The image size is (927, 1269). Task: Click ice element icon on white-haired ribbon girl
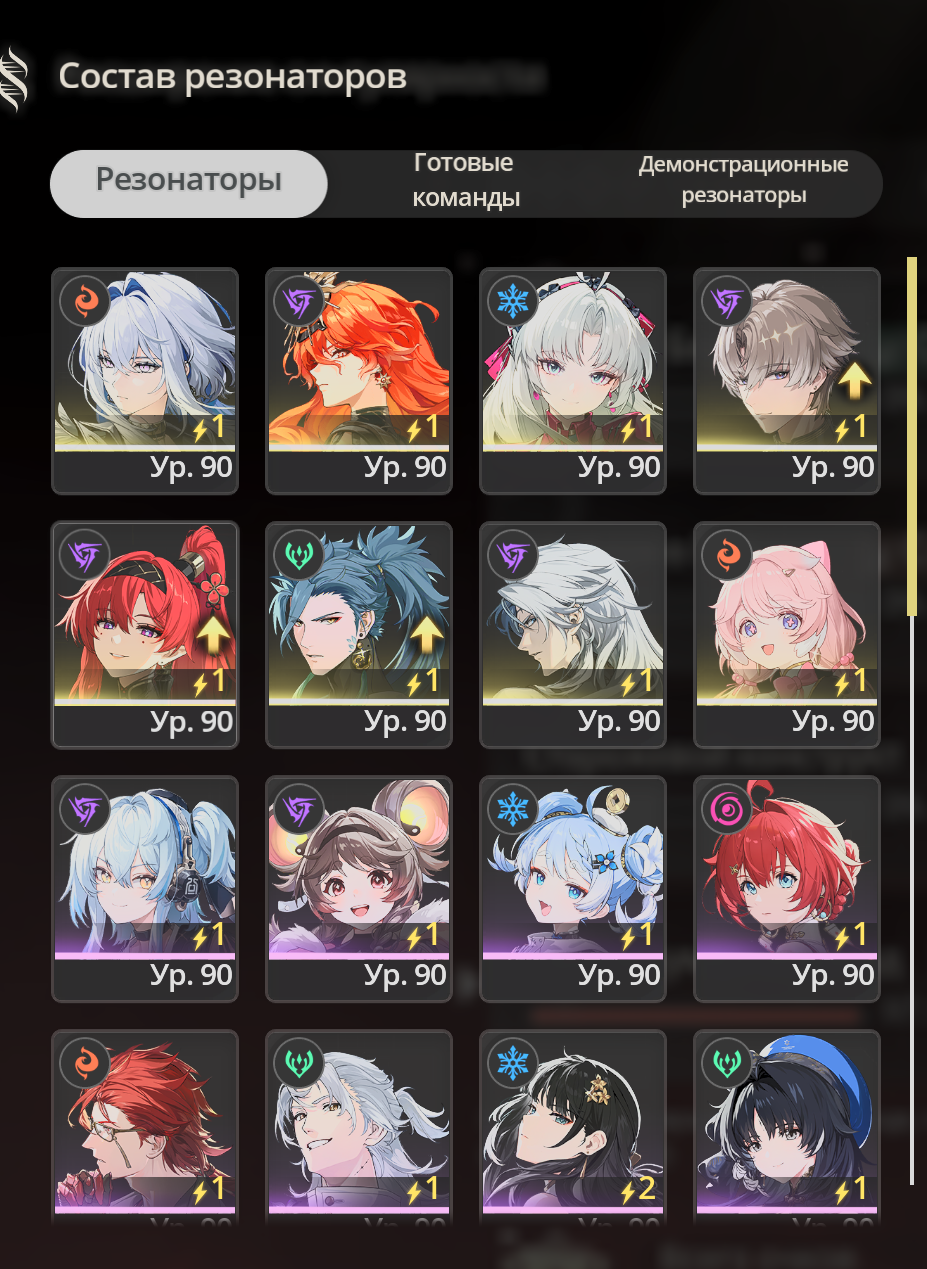click(513, 301)
